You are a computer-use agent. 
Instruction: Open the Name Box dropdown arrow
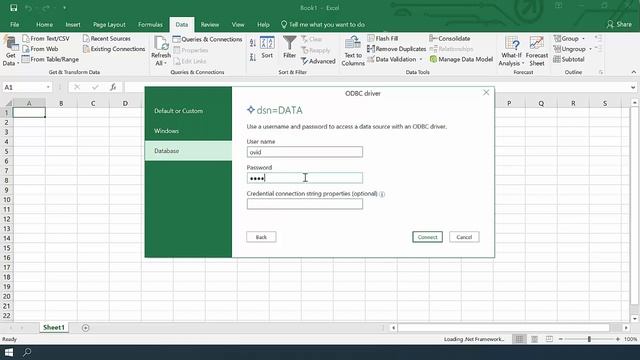48,87
